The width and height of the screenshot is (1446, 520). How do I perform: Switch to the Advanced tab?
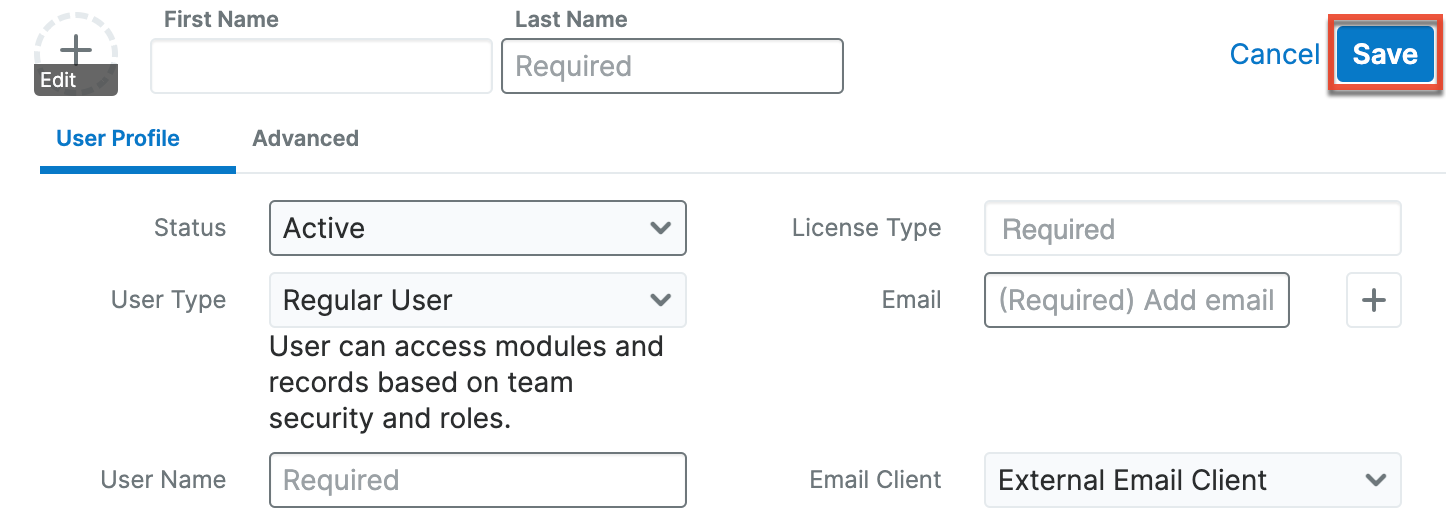click(305, 139)
